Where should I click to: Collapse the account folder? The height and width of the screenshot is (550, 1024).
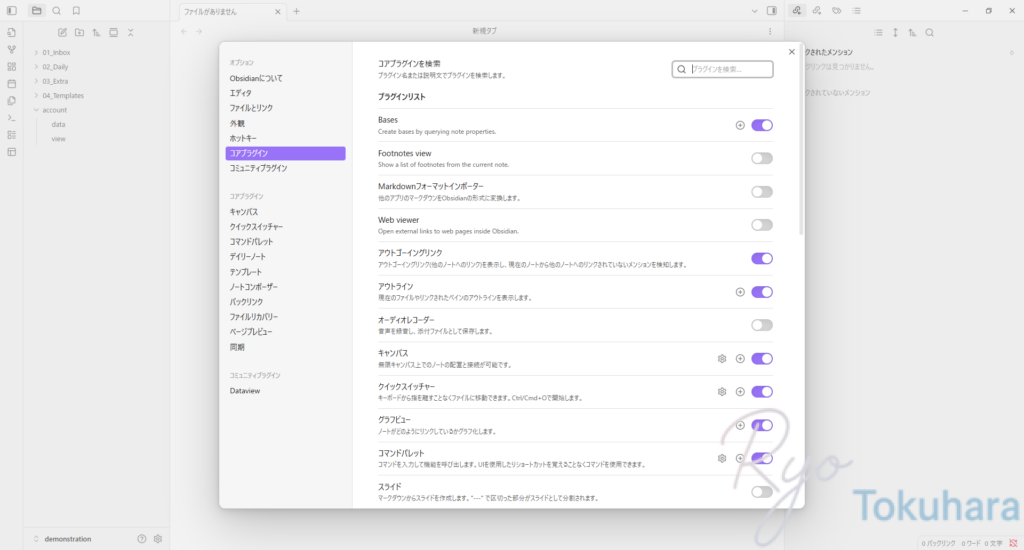tap(54, 110)
